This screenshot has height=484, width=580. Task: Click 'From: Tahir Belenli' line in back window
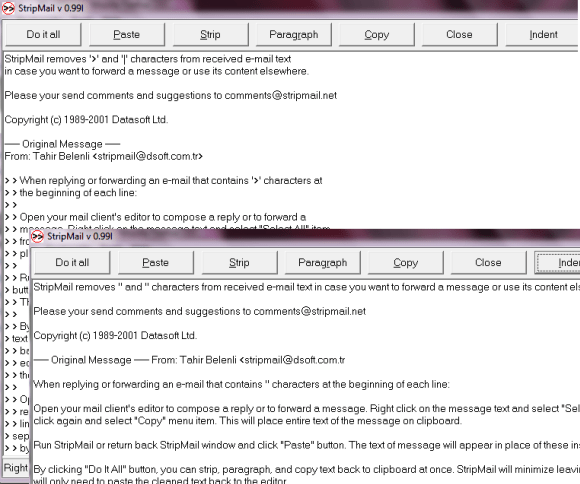point(104,156)
